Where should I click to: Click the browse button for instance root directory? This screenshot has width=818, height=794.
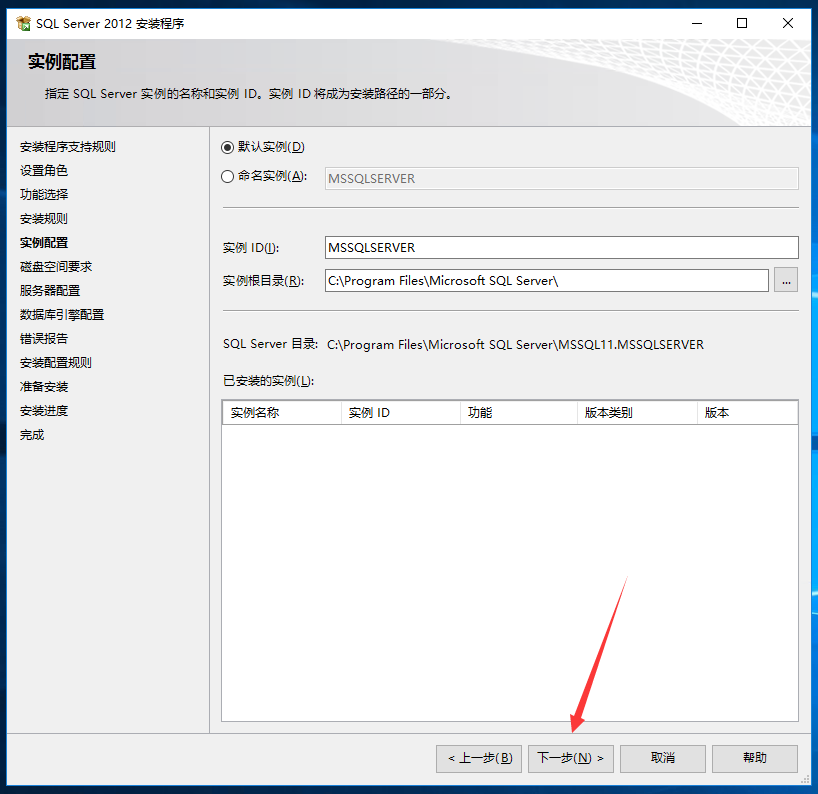pos(785,281)
